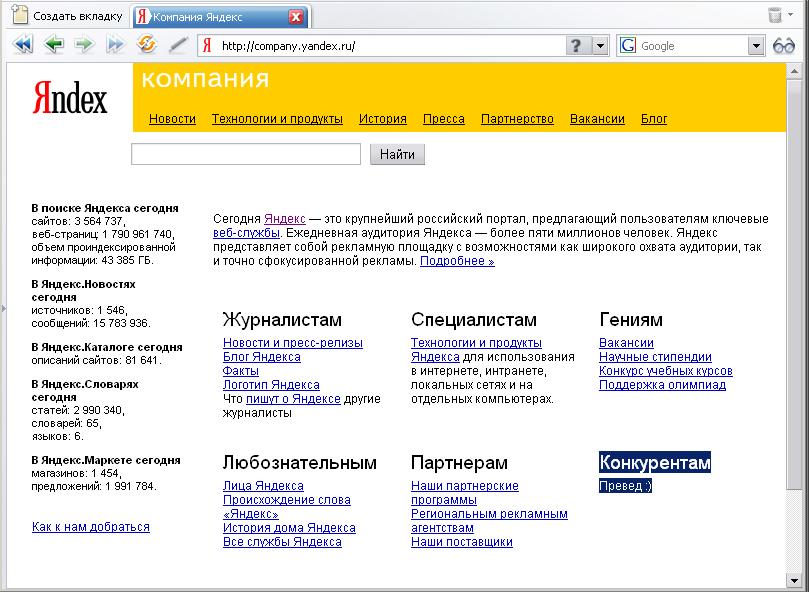
Task: Open the Научные стипендии link
Action: [x=655, y=357]
